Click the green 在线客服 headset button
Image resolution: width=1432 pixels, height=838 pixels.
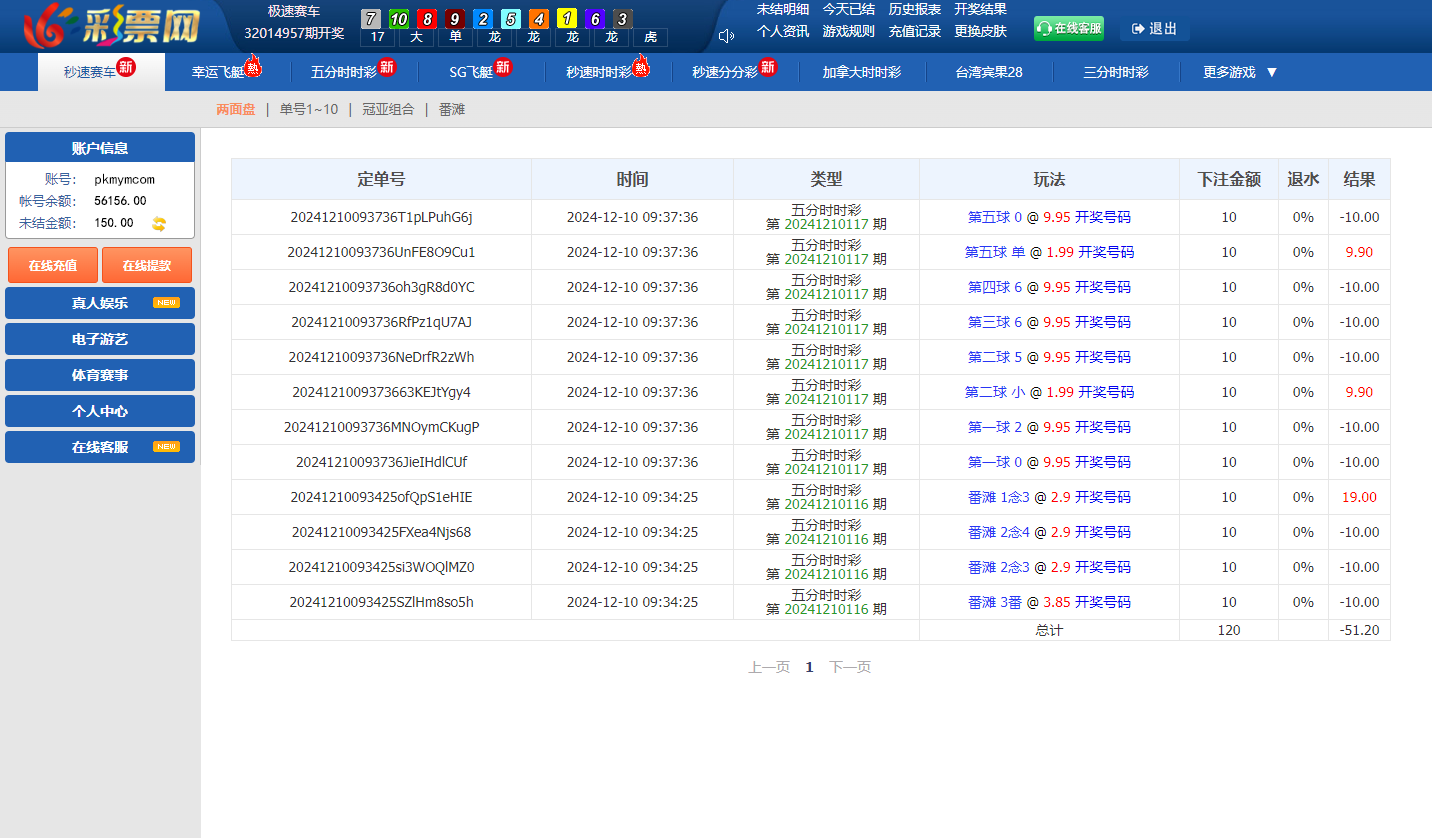click(x=1068, y=29)
